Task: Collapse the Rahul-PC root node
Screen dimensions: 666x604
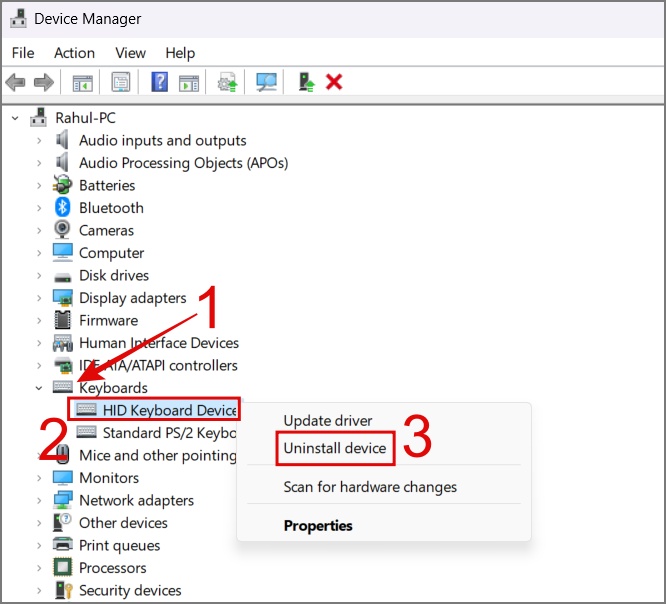Action: pos(15,118)
